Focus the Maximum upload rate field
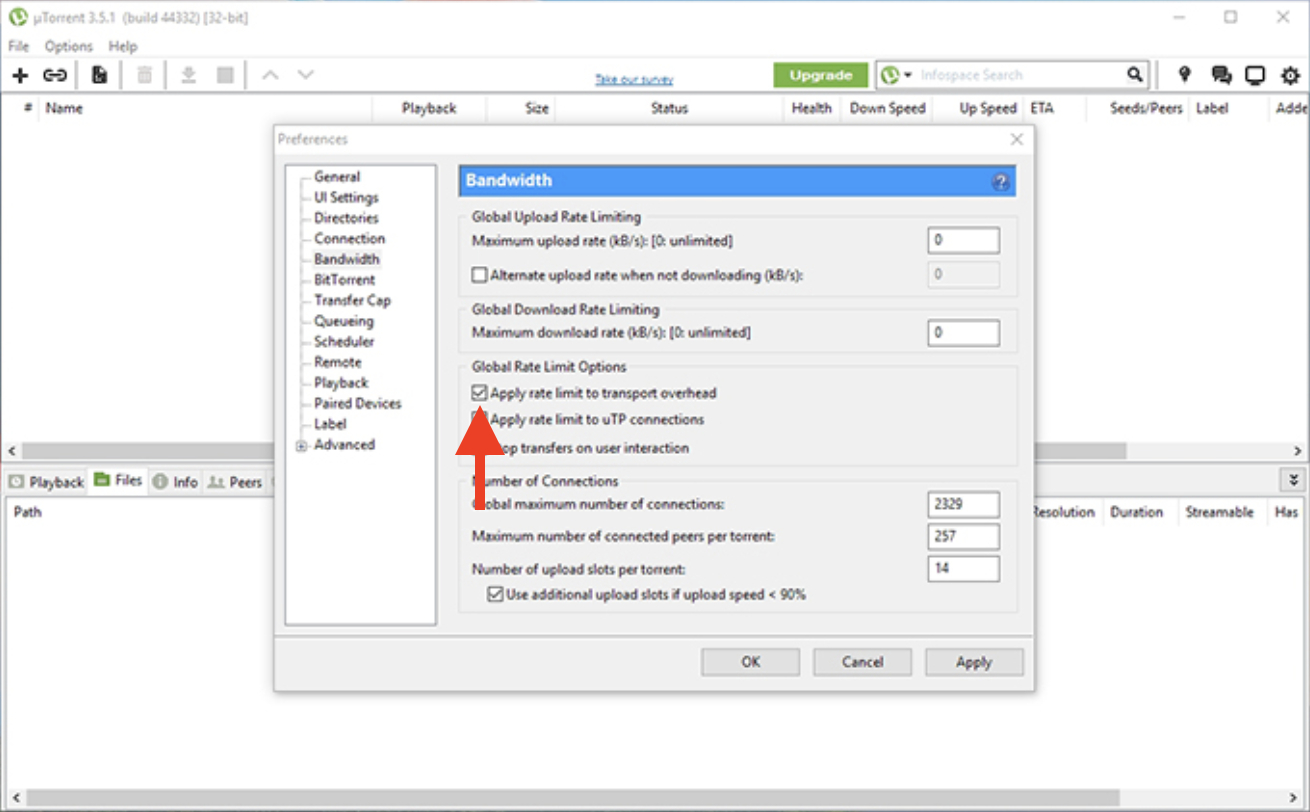1310x812 pixels. point(964,241)
